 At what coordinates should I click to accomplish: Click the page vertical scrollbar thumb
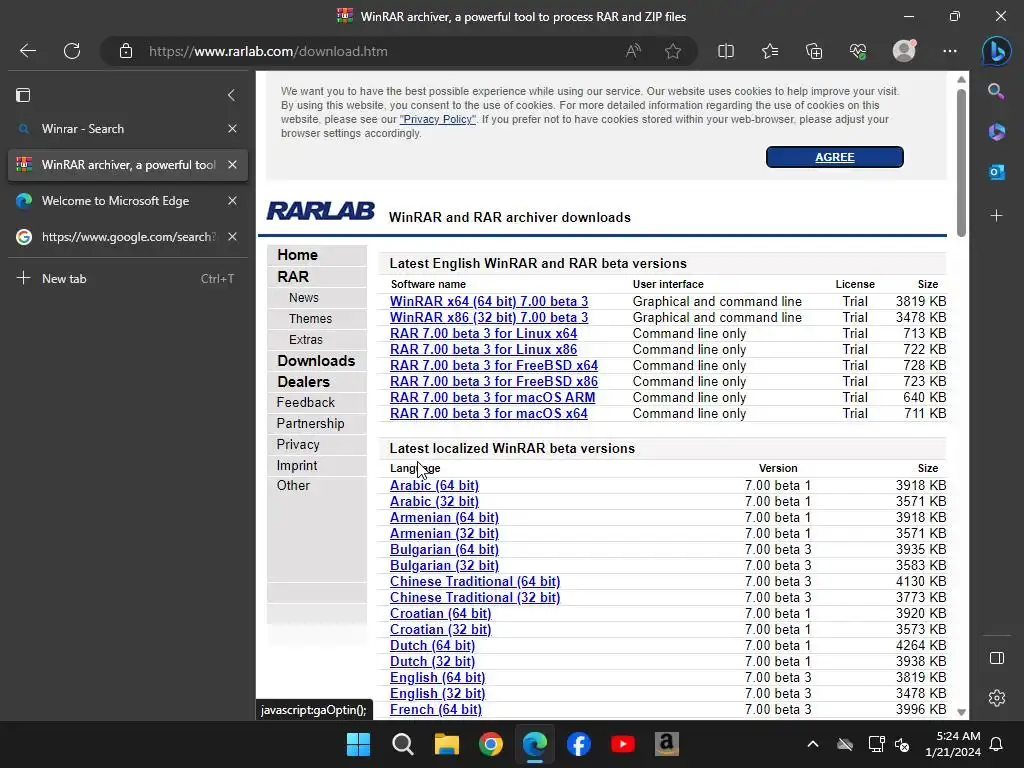(x=961, y=162)
